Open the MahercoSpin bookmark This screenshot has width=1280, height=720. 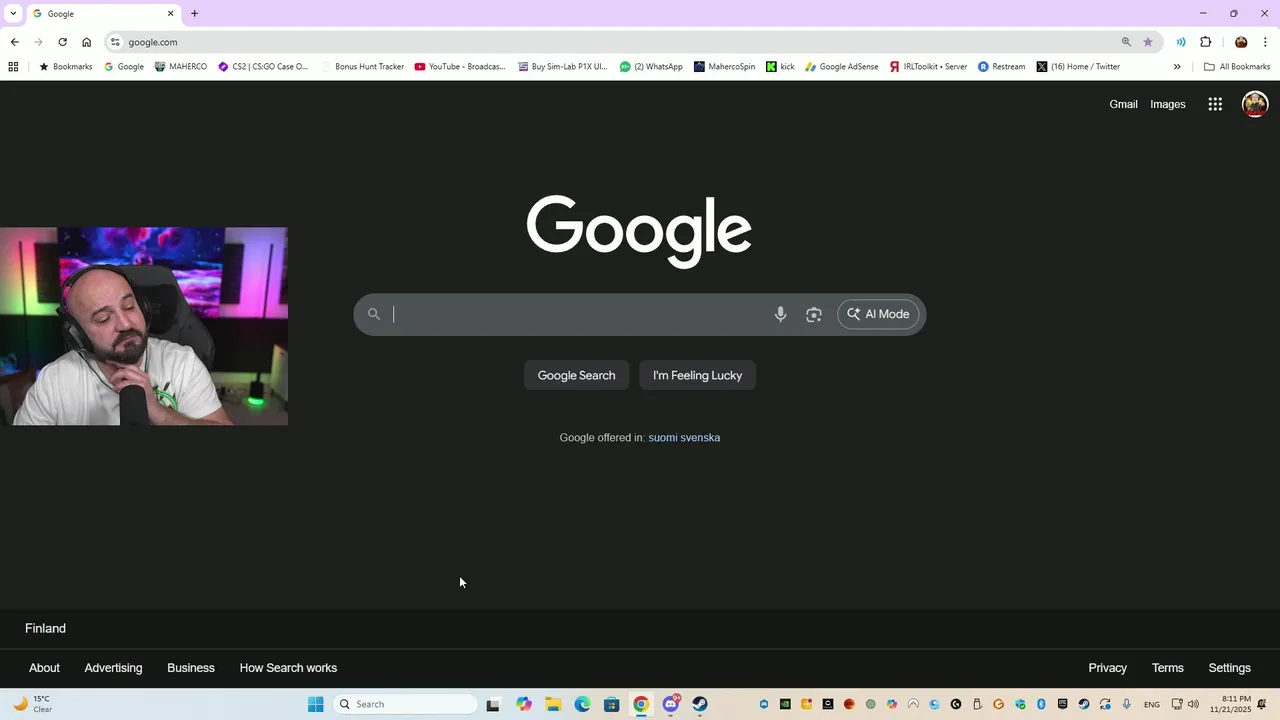pyautogui.click(x=725, y=67)
